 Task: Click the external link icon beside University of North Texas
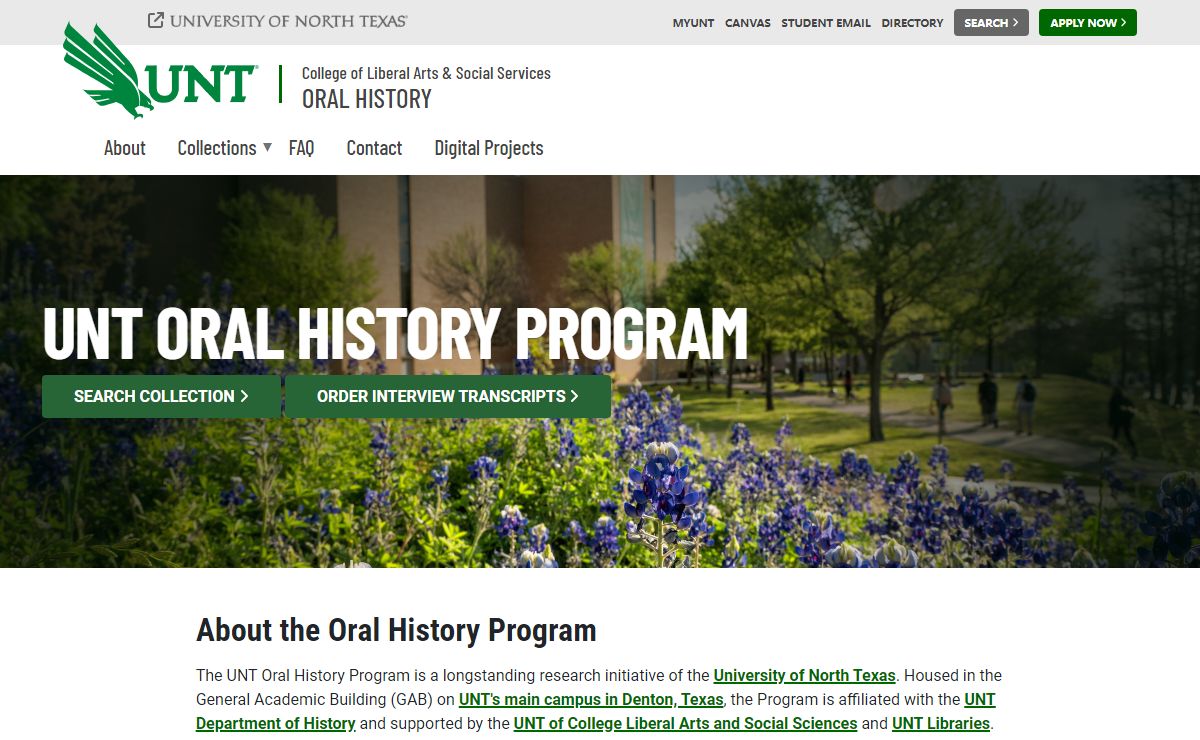156,20
